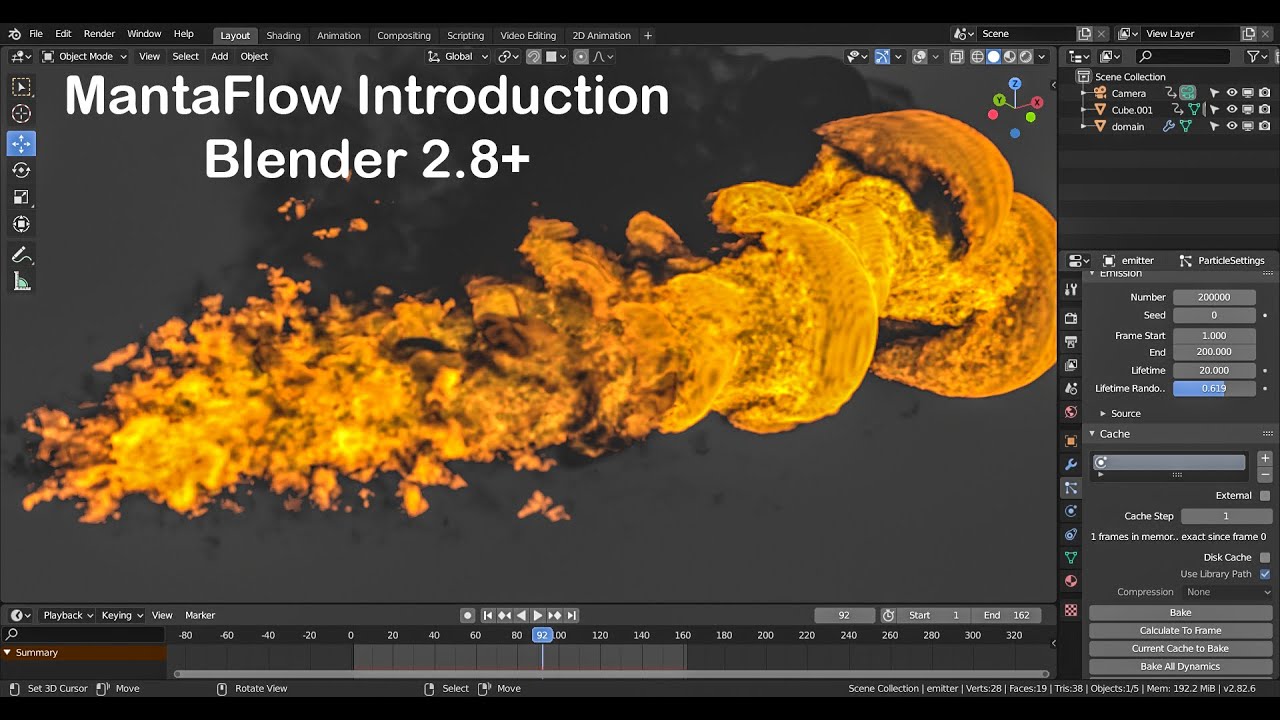Select the Move tool in the viewport toolbar

[x=21, y=143]
